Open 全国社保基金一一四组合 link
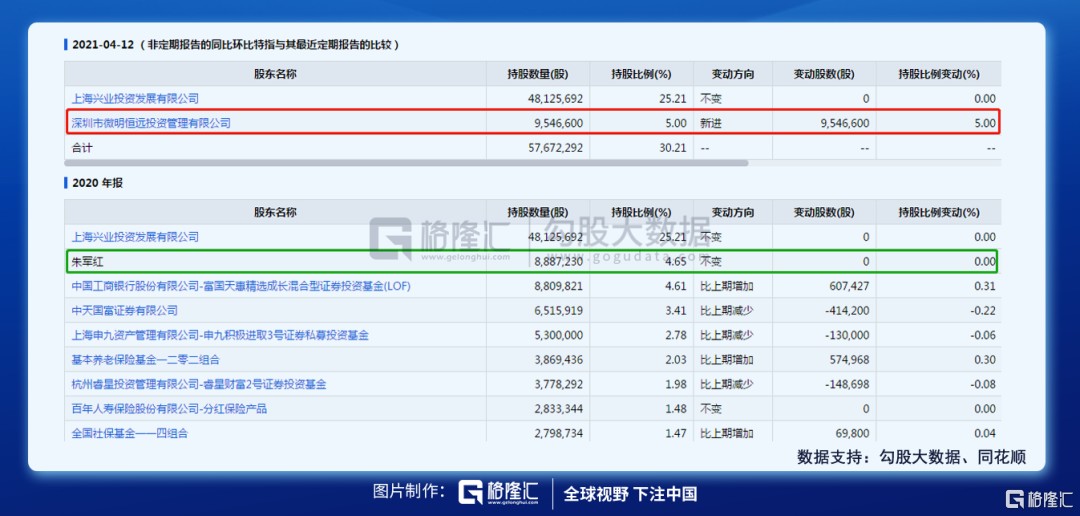This screenshot has width=1080, height=516. point(130,433)
